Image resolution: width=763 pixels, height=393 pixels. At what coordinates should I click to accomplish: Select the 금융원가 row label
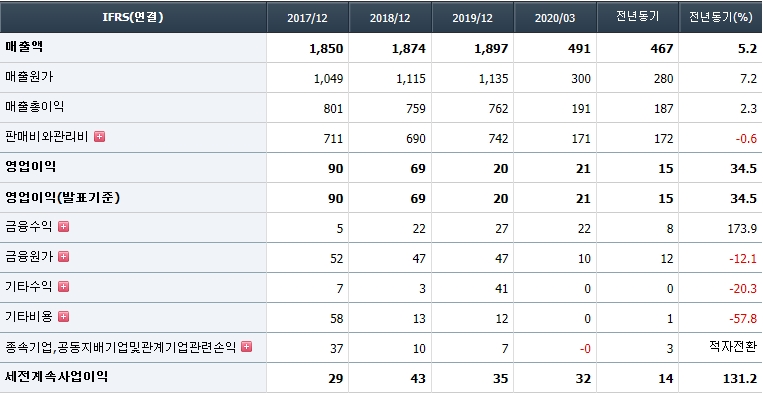click(28, 257)
